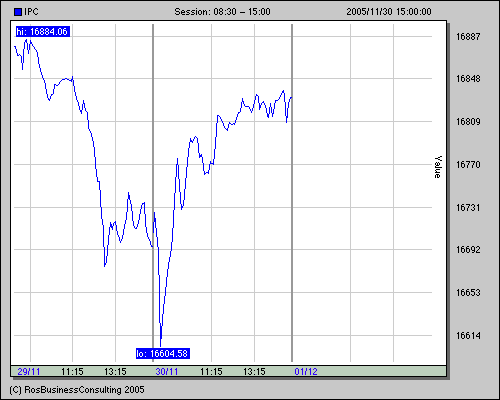Click the 16848 value axis label
The image size is (500, 400).
468,79
